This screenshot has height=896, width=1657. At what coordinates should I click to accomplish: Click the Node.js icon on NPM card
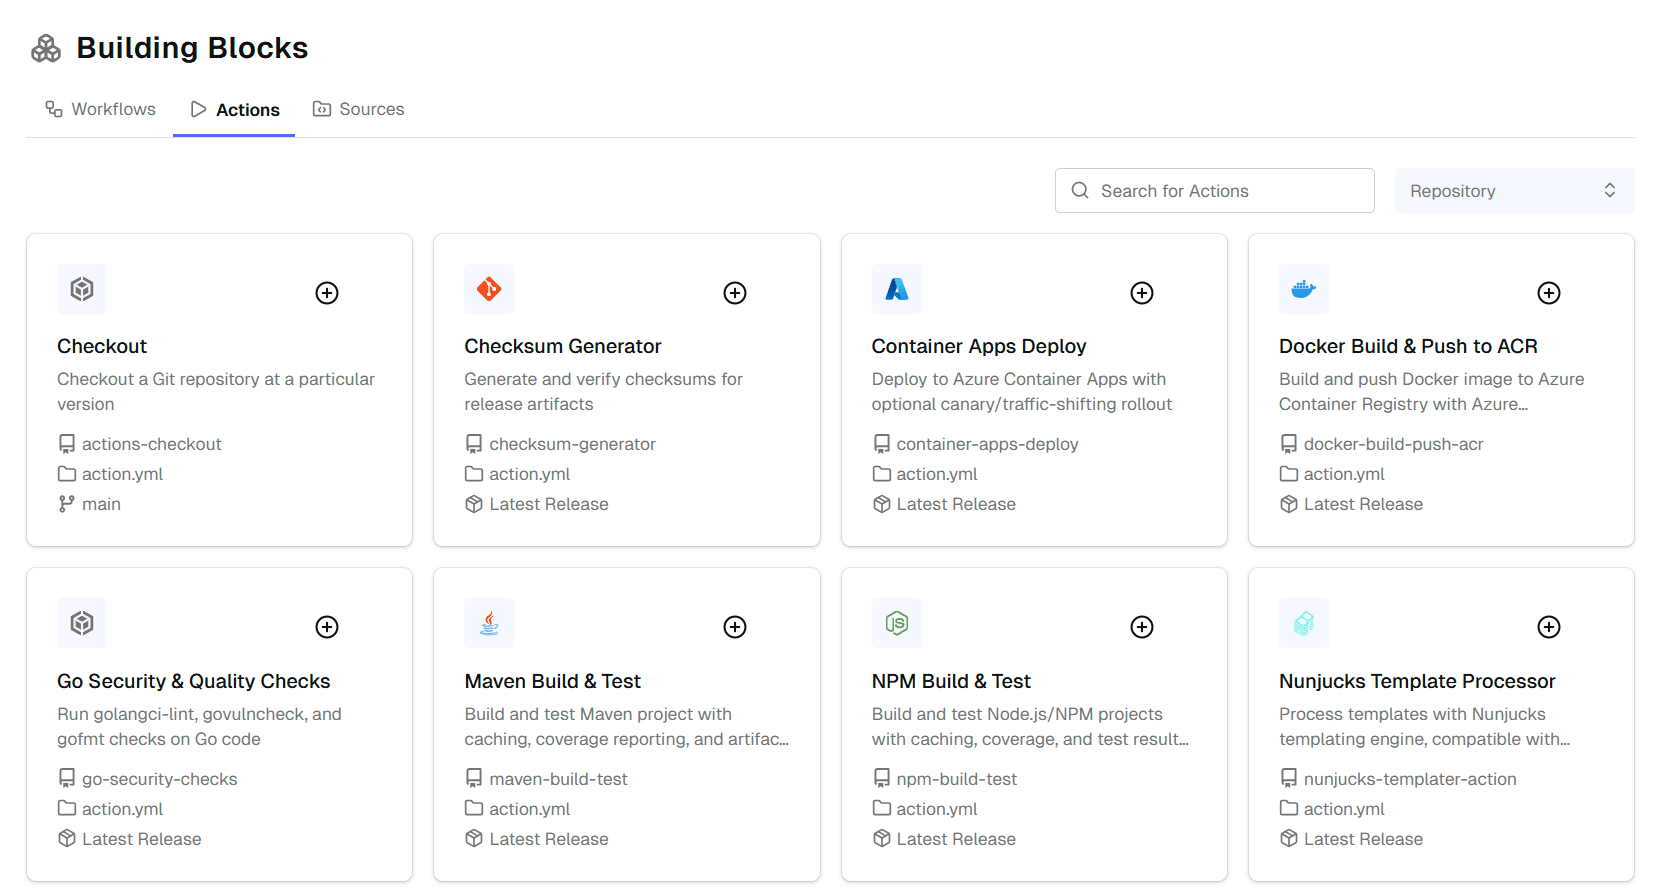pos(897,623)
